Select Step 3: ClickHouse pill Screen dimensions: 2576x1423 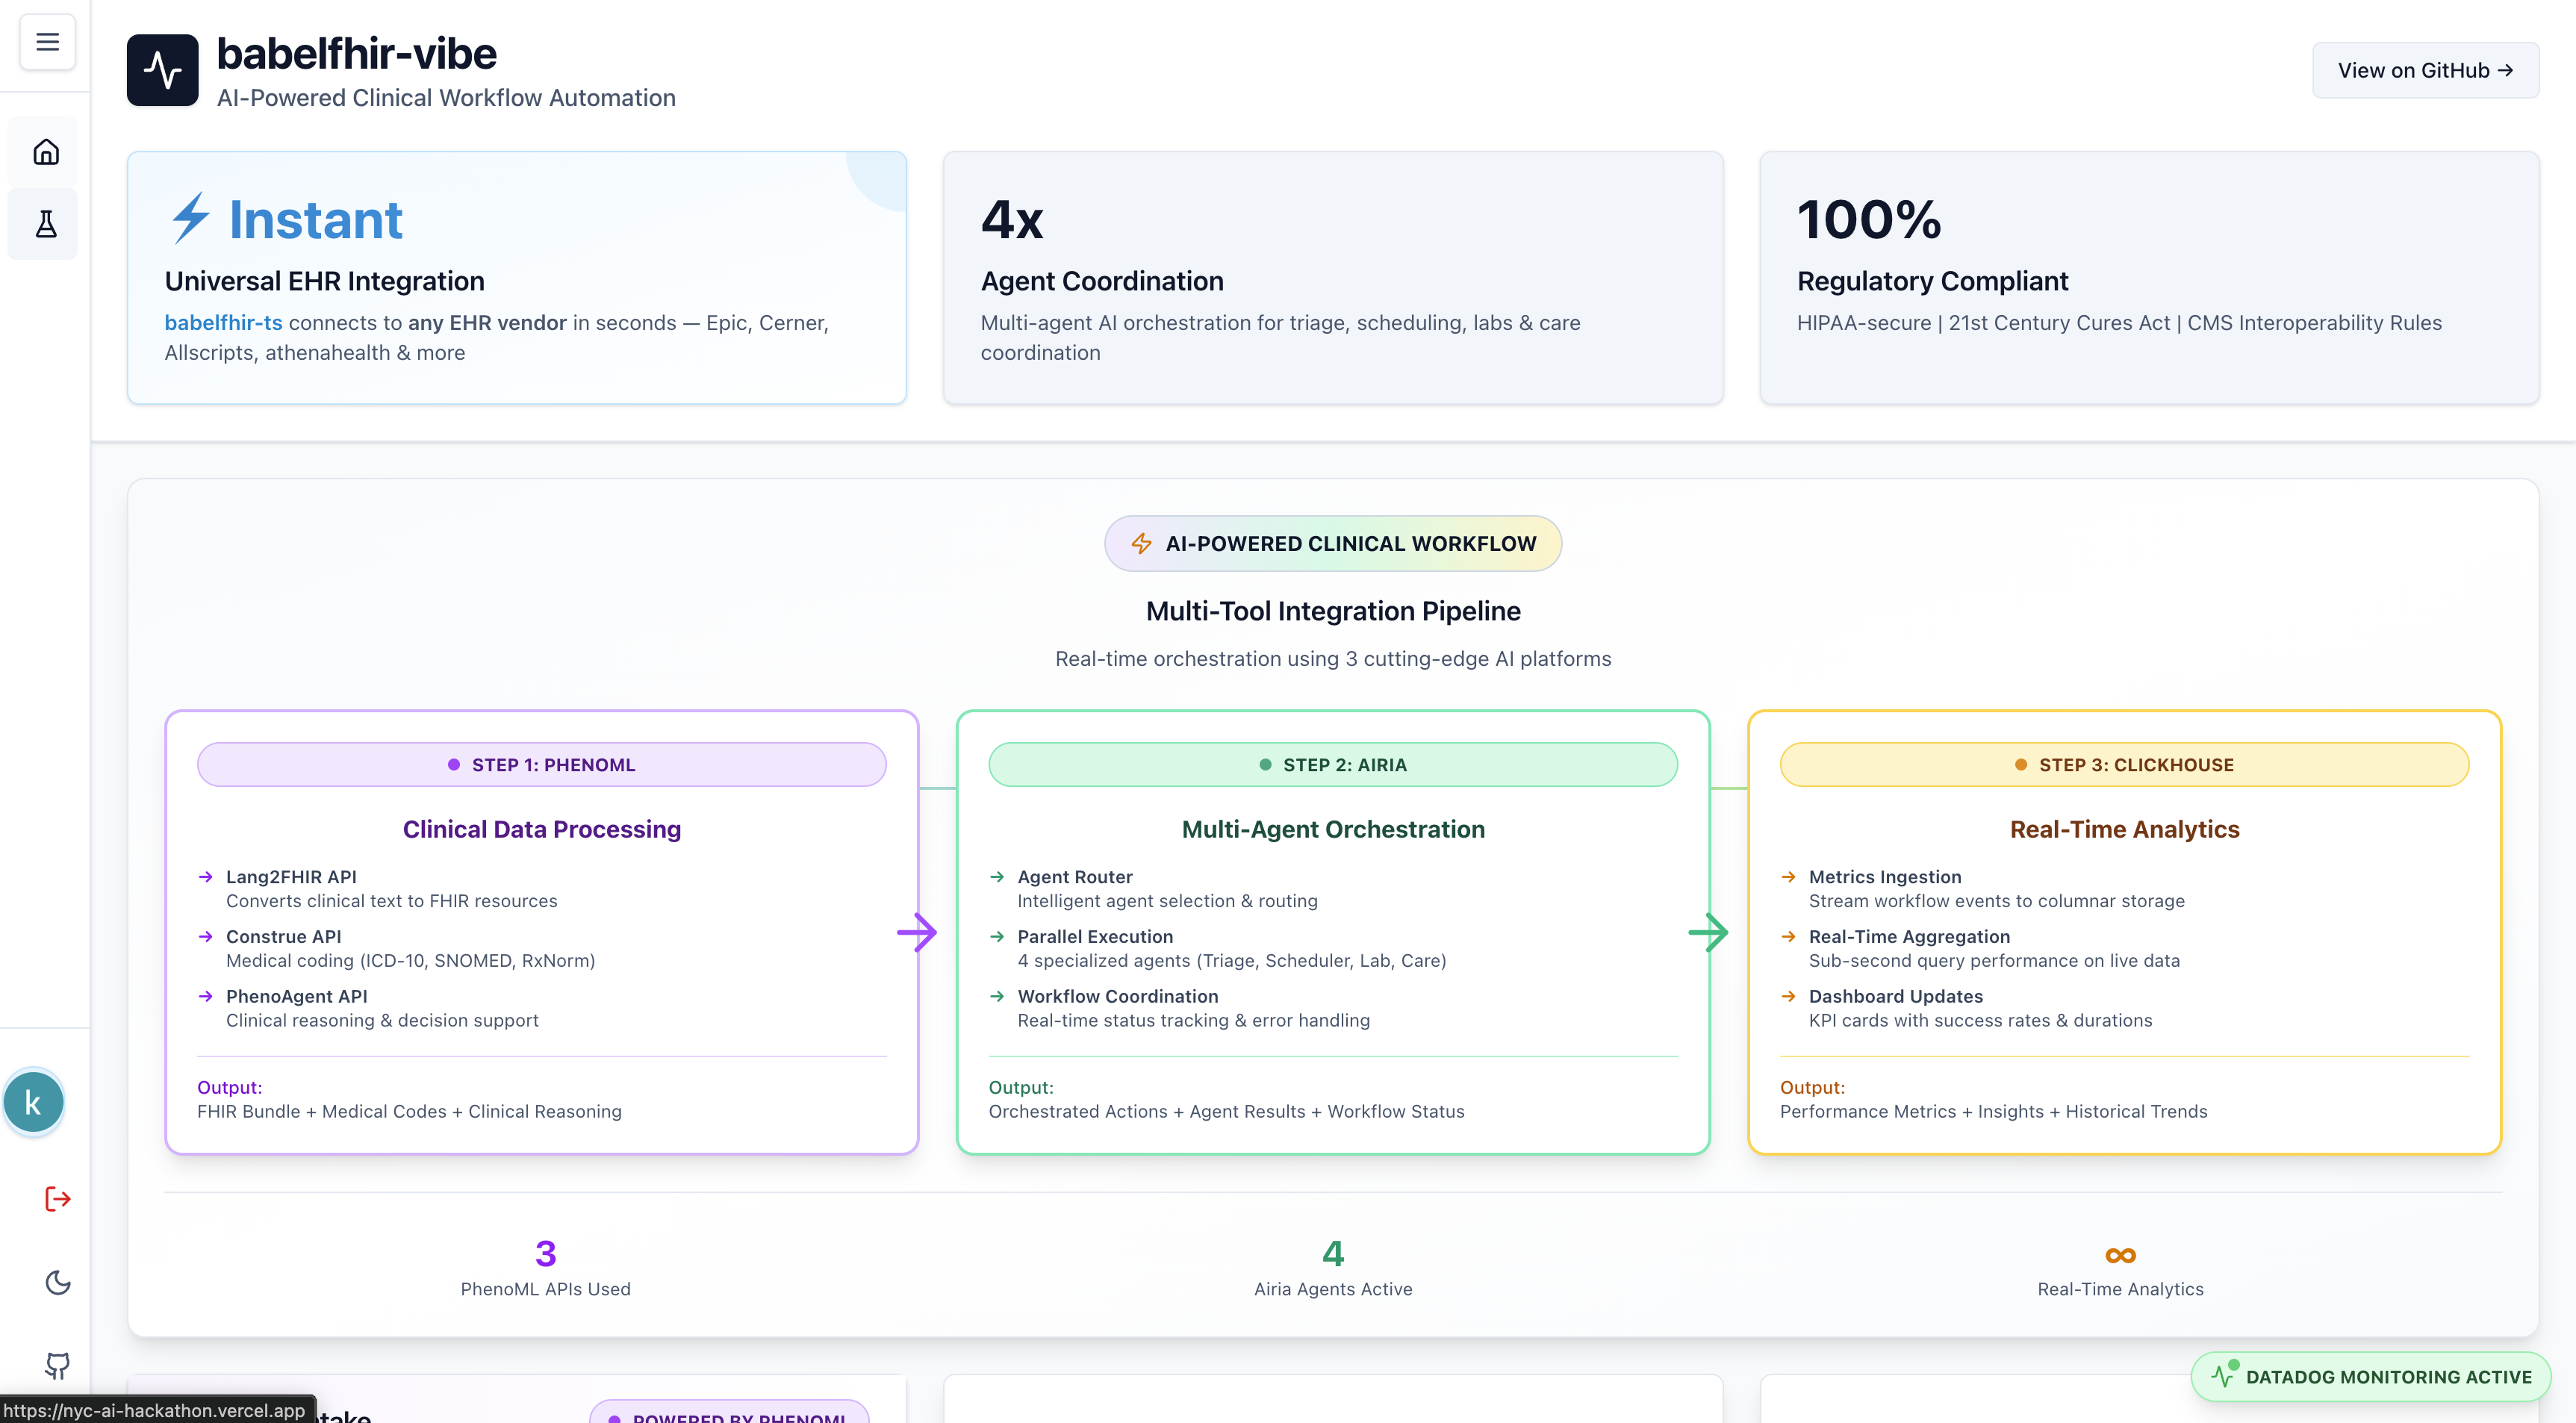pyautogui.click(x=2124, y=764)
